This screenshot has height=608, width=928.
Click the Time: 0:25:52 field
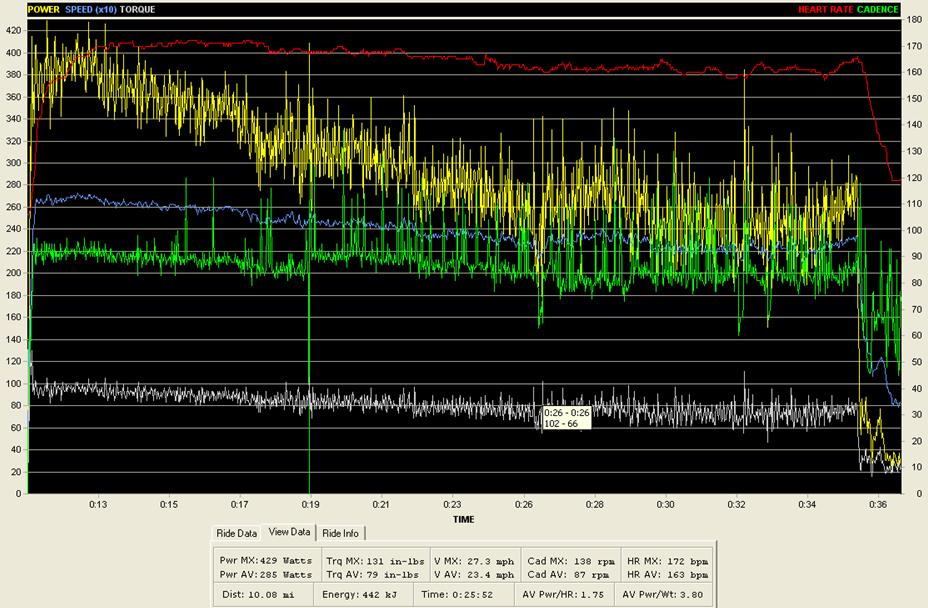(466, 594)
